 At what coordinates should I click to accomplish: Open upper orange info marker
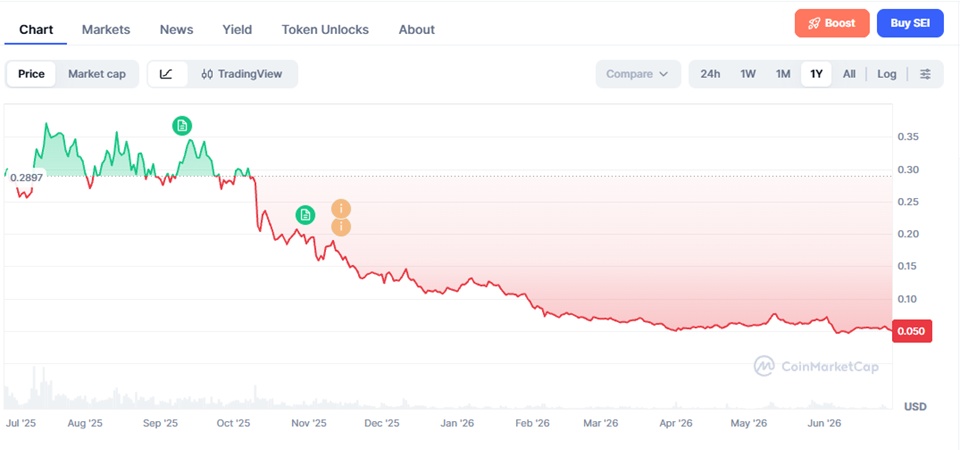(341, 209)
